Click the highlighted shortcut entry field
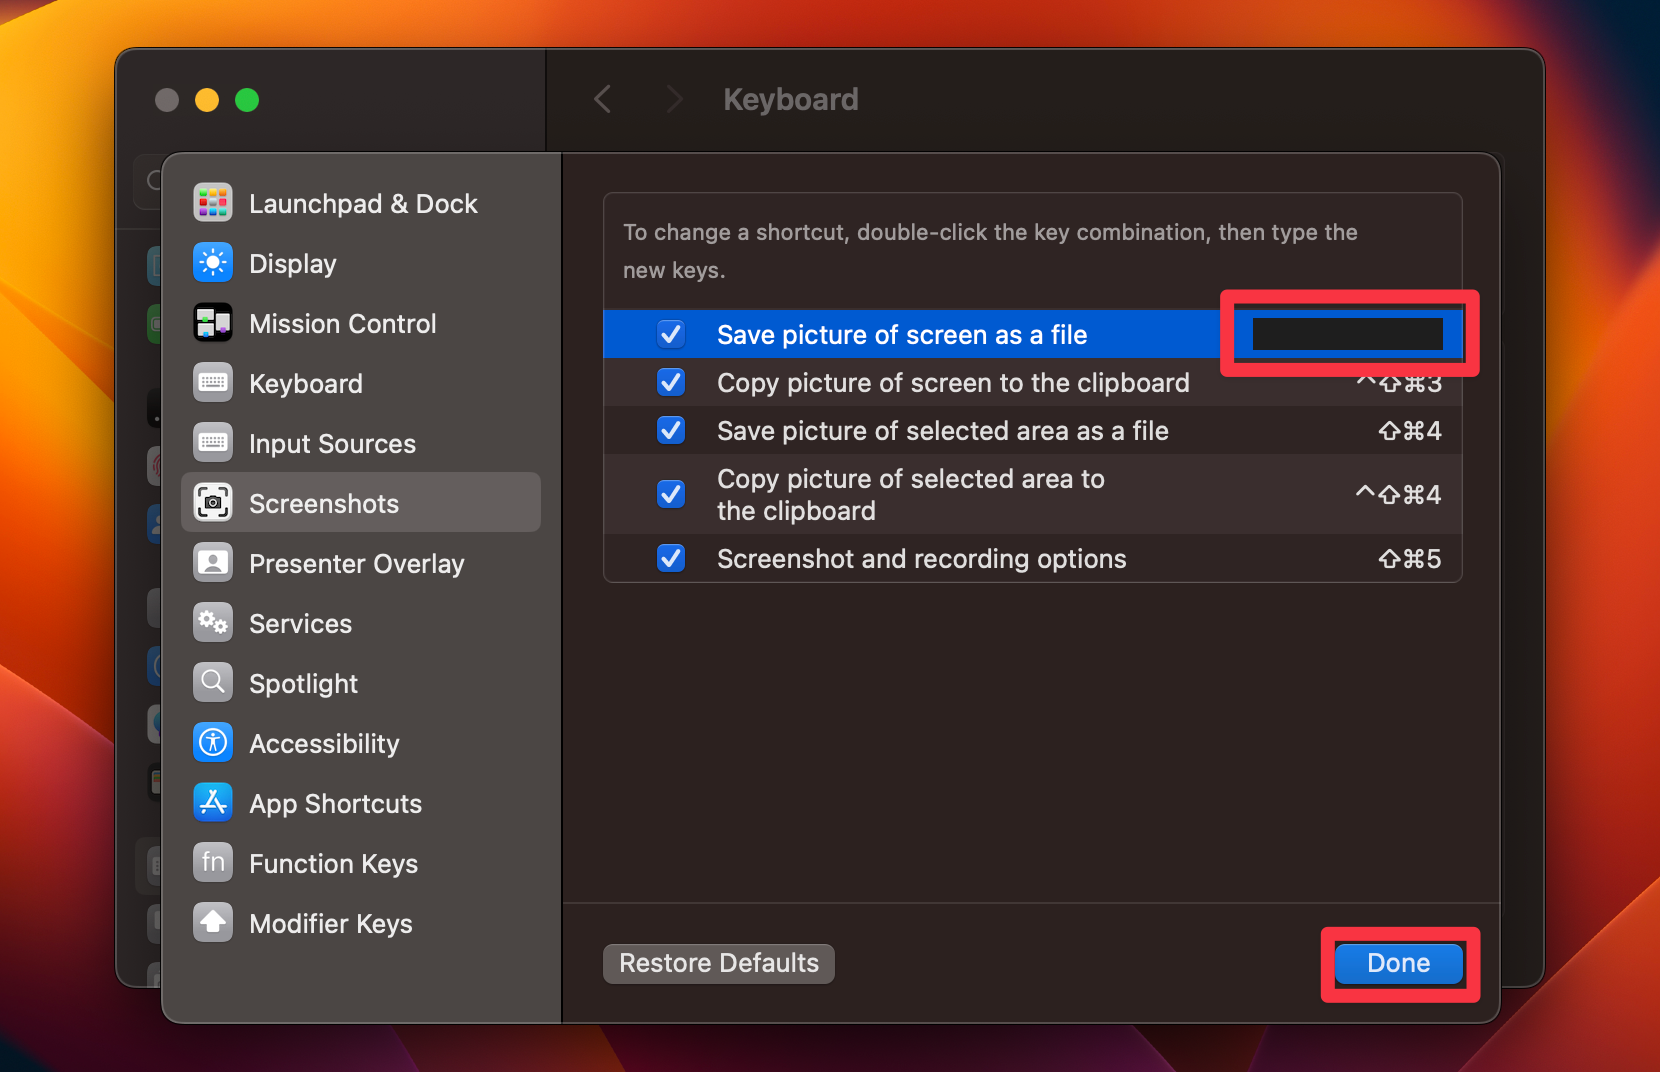Image resolution: width=1660 pixels, height=1072 pixels. click(1348, 334)
